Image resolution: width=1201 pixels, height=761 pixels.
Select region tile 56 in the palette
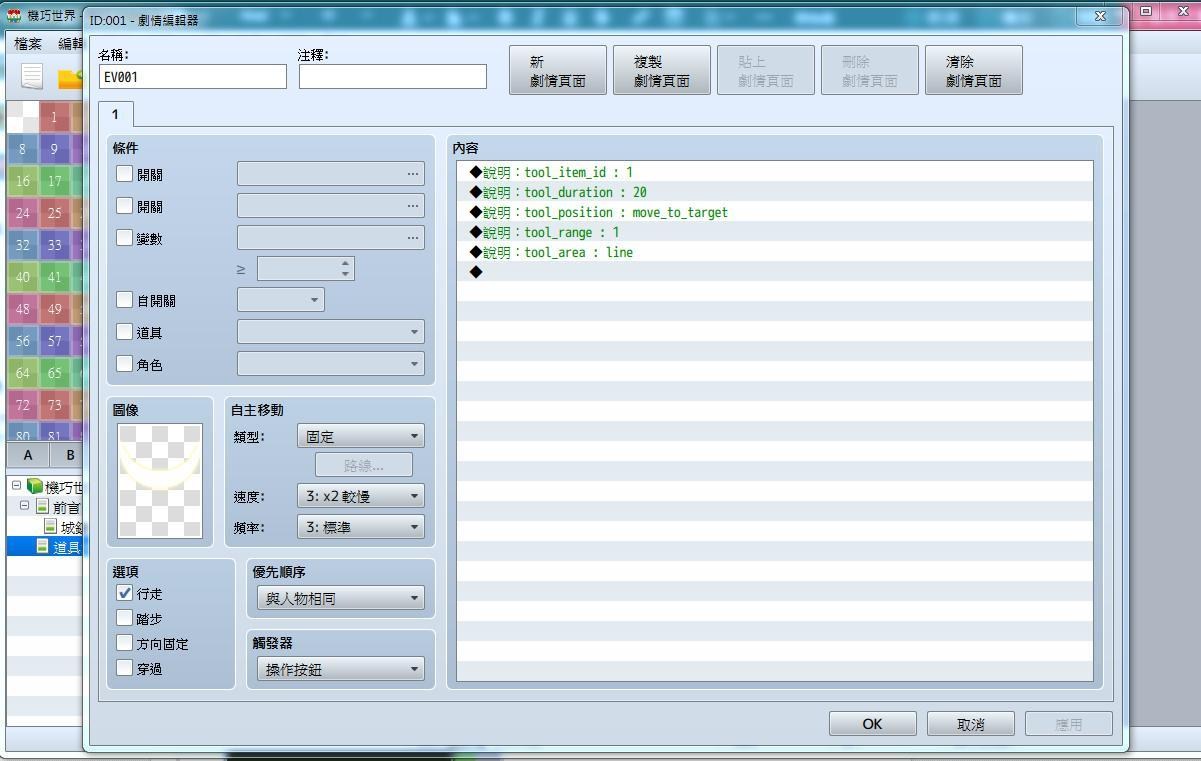pyautogui.click(x=23, y=341)
